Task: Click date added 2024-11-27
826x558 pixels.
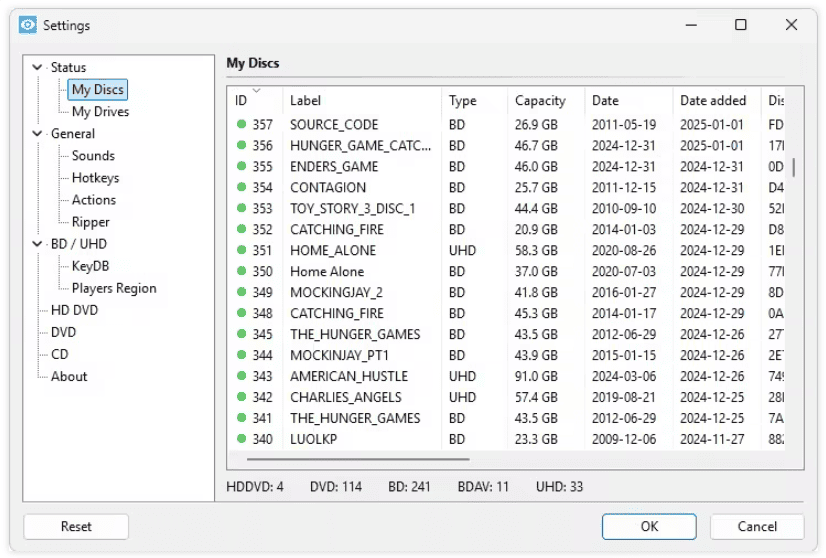Action: 712,439
